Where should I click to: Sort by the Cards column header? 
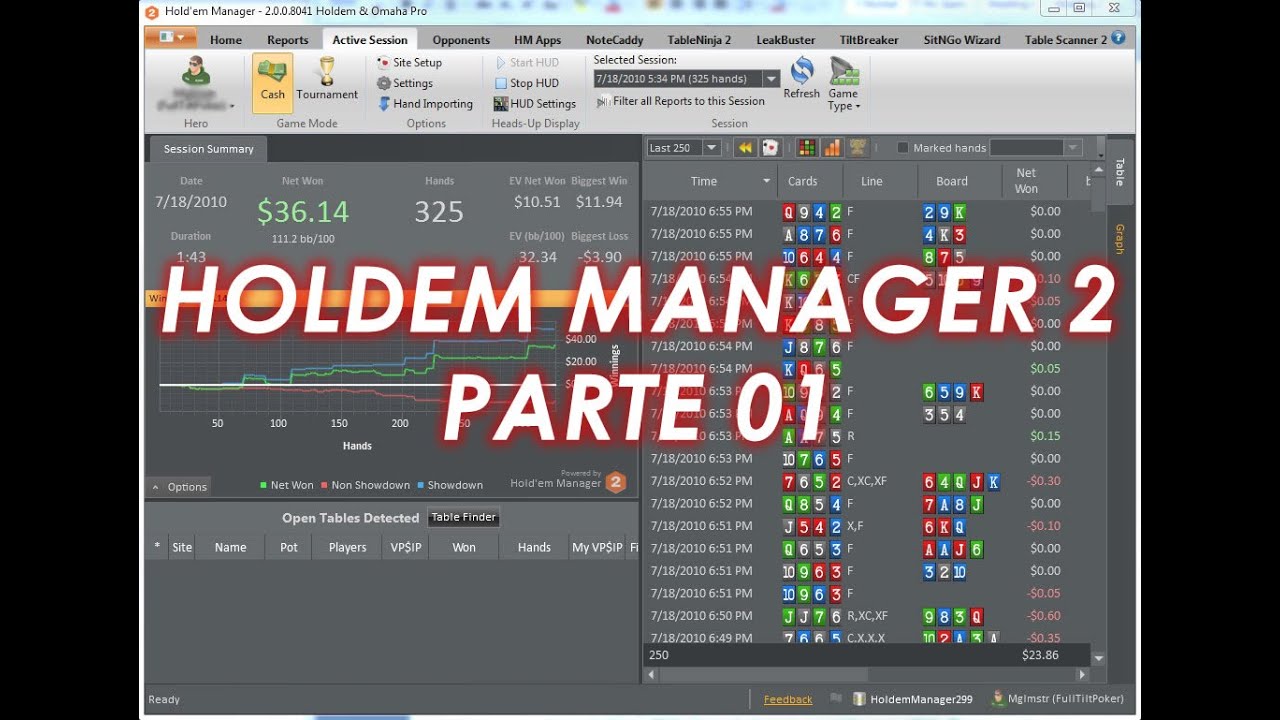(802, 181)
